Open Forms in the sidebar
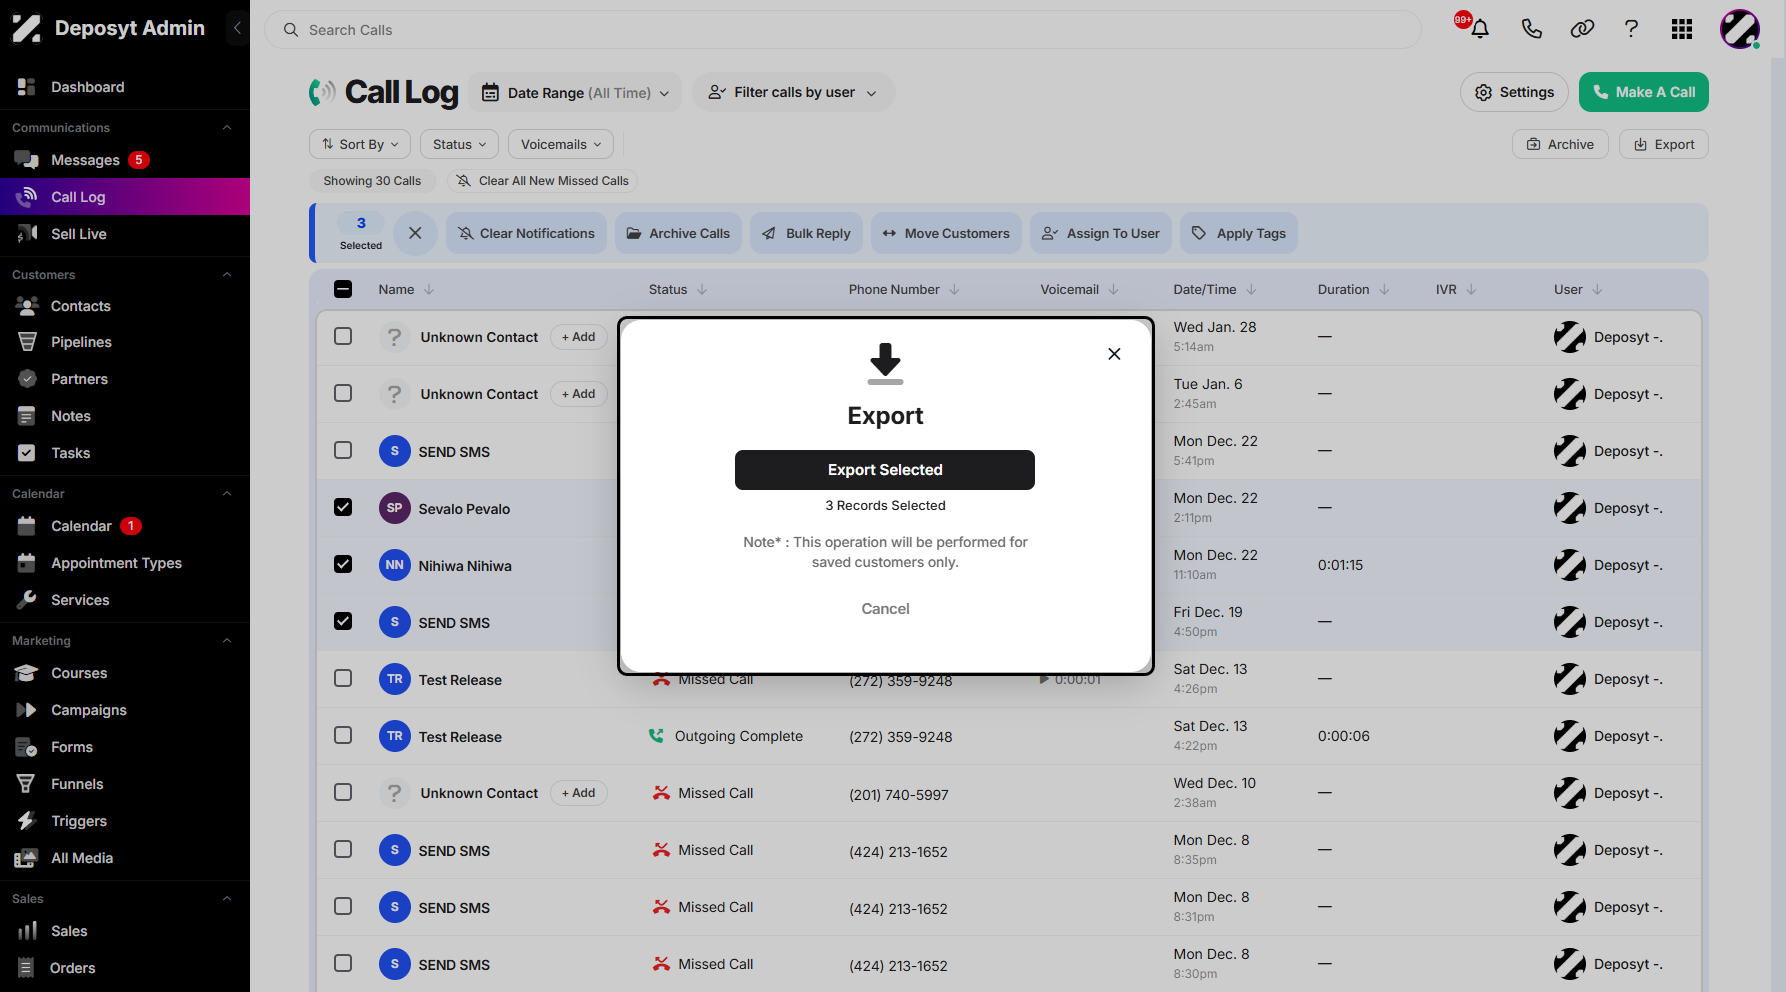 72,747
